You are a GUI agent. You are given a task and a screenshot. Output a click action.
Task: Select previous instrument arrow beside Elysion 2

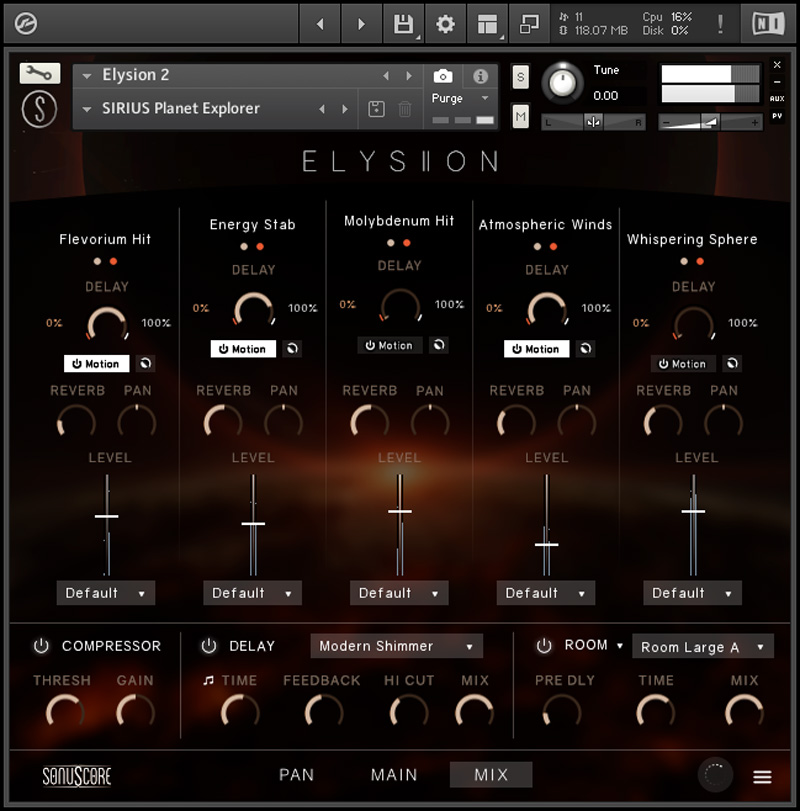[x=386, y=76]
